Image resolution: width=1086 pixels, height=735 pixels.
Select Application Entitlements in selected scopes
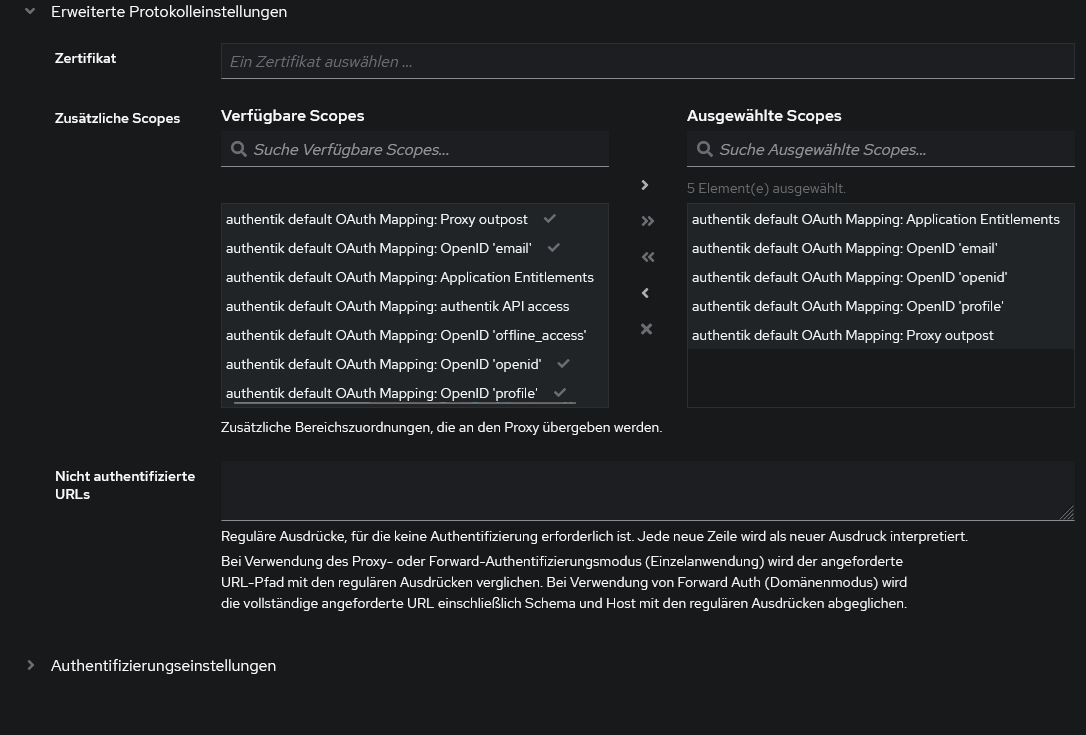click(x=875, y=219)
